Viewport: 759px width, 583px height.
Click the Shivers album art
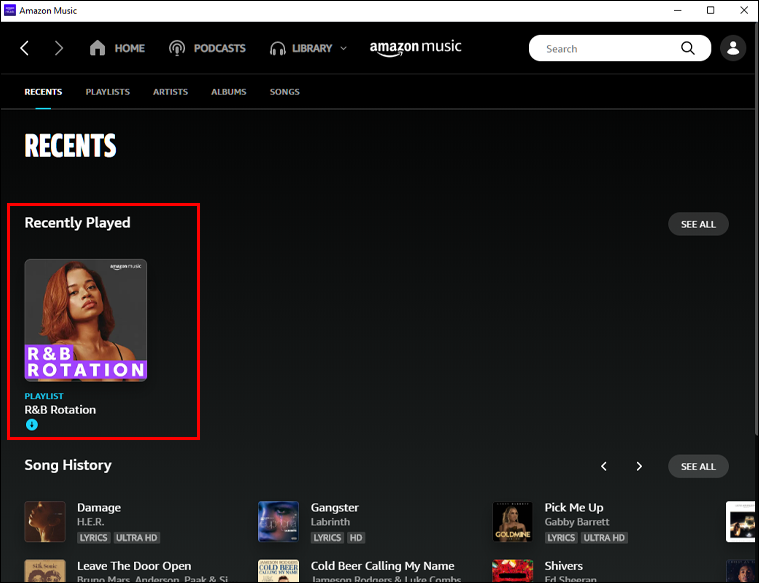point(513,570)
